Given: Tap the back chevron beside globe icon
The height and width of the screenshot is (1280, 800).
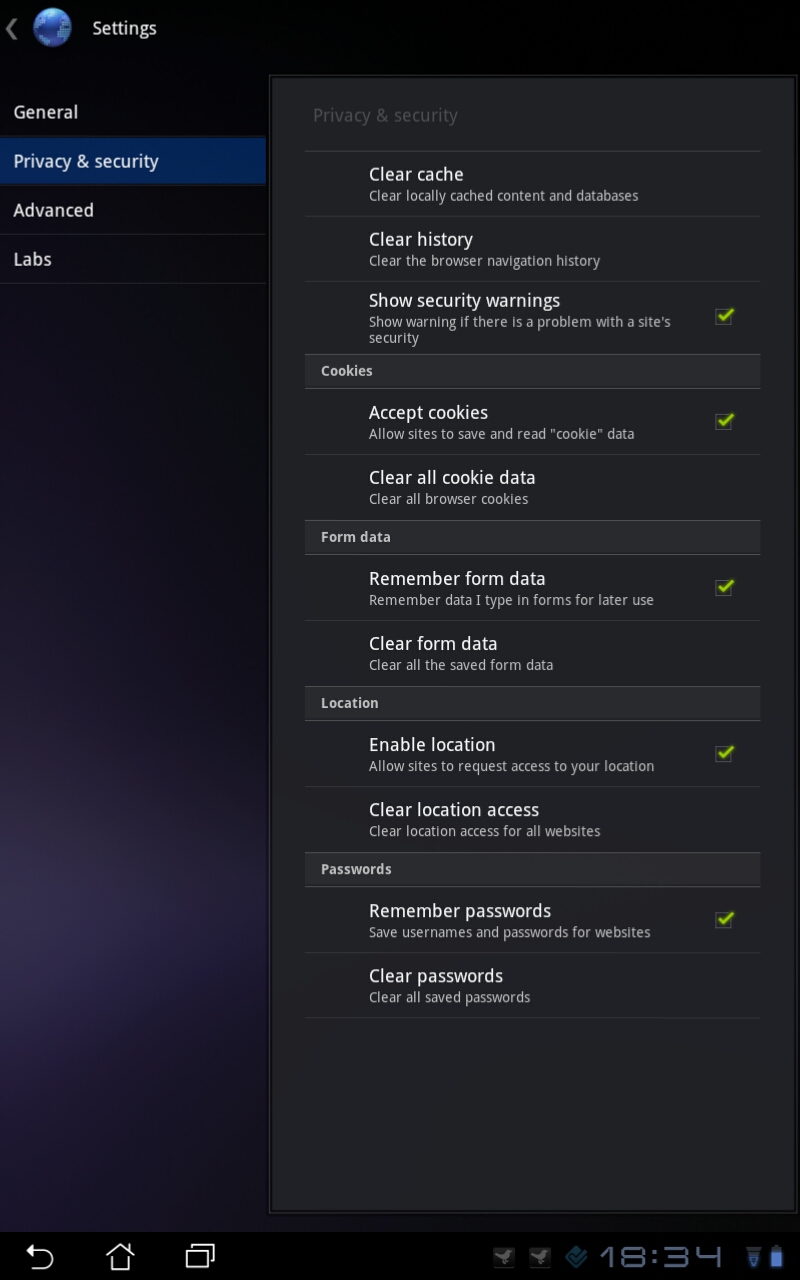Looking at the screenshot, I should click(x=12, y=29).
